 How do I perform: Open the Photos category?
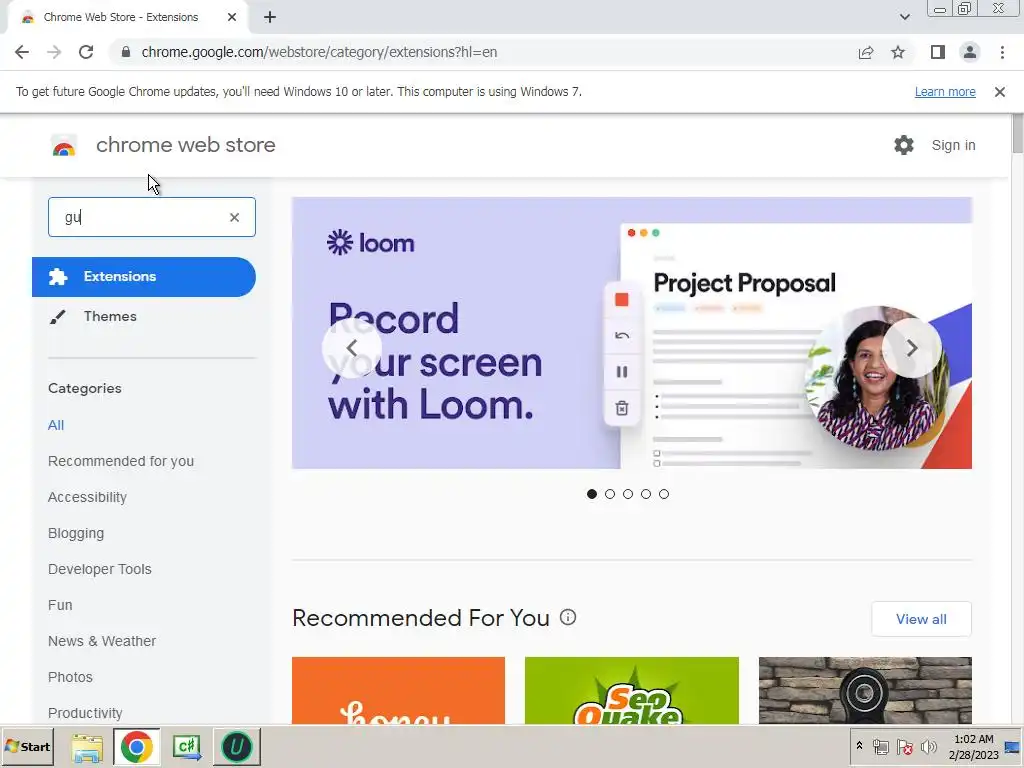[71, 677]
